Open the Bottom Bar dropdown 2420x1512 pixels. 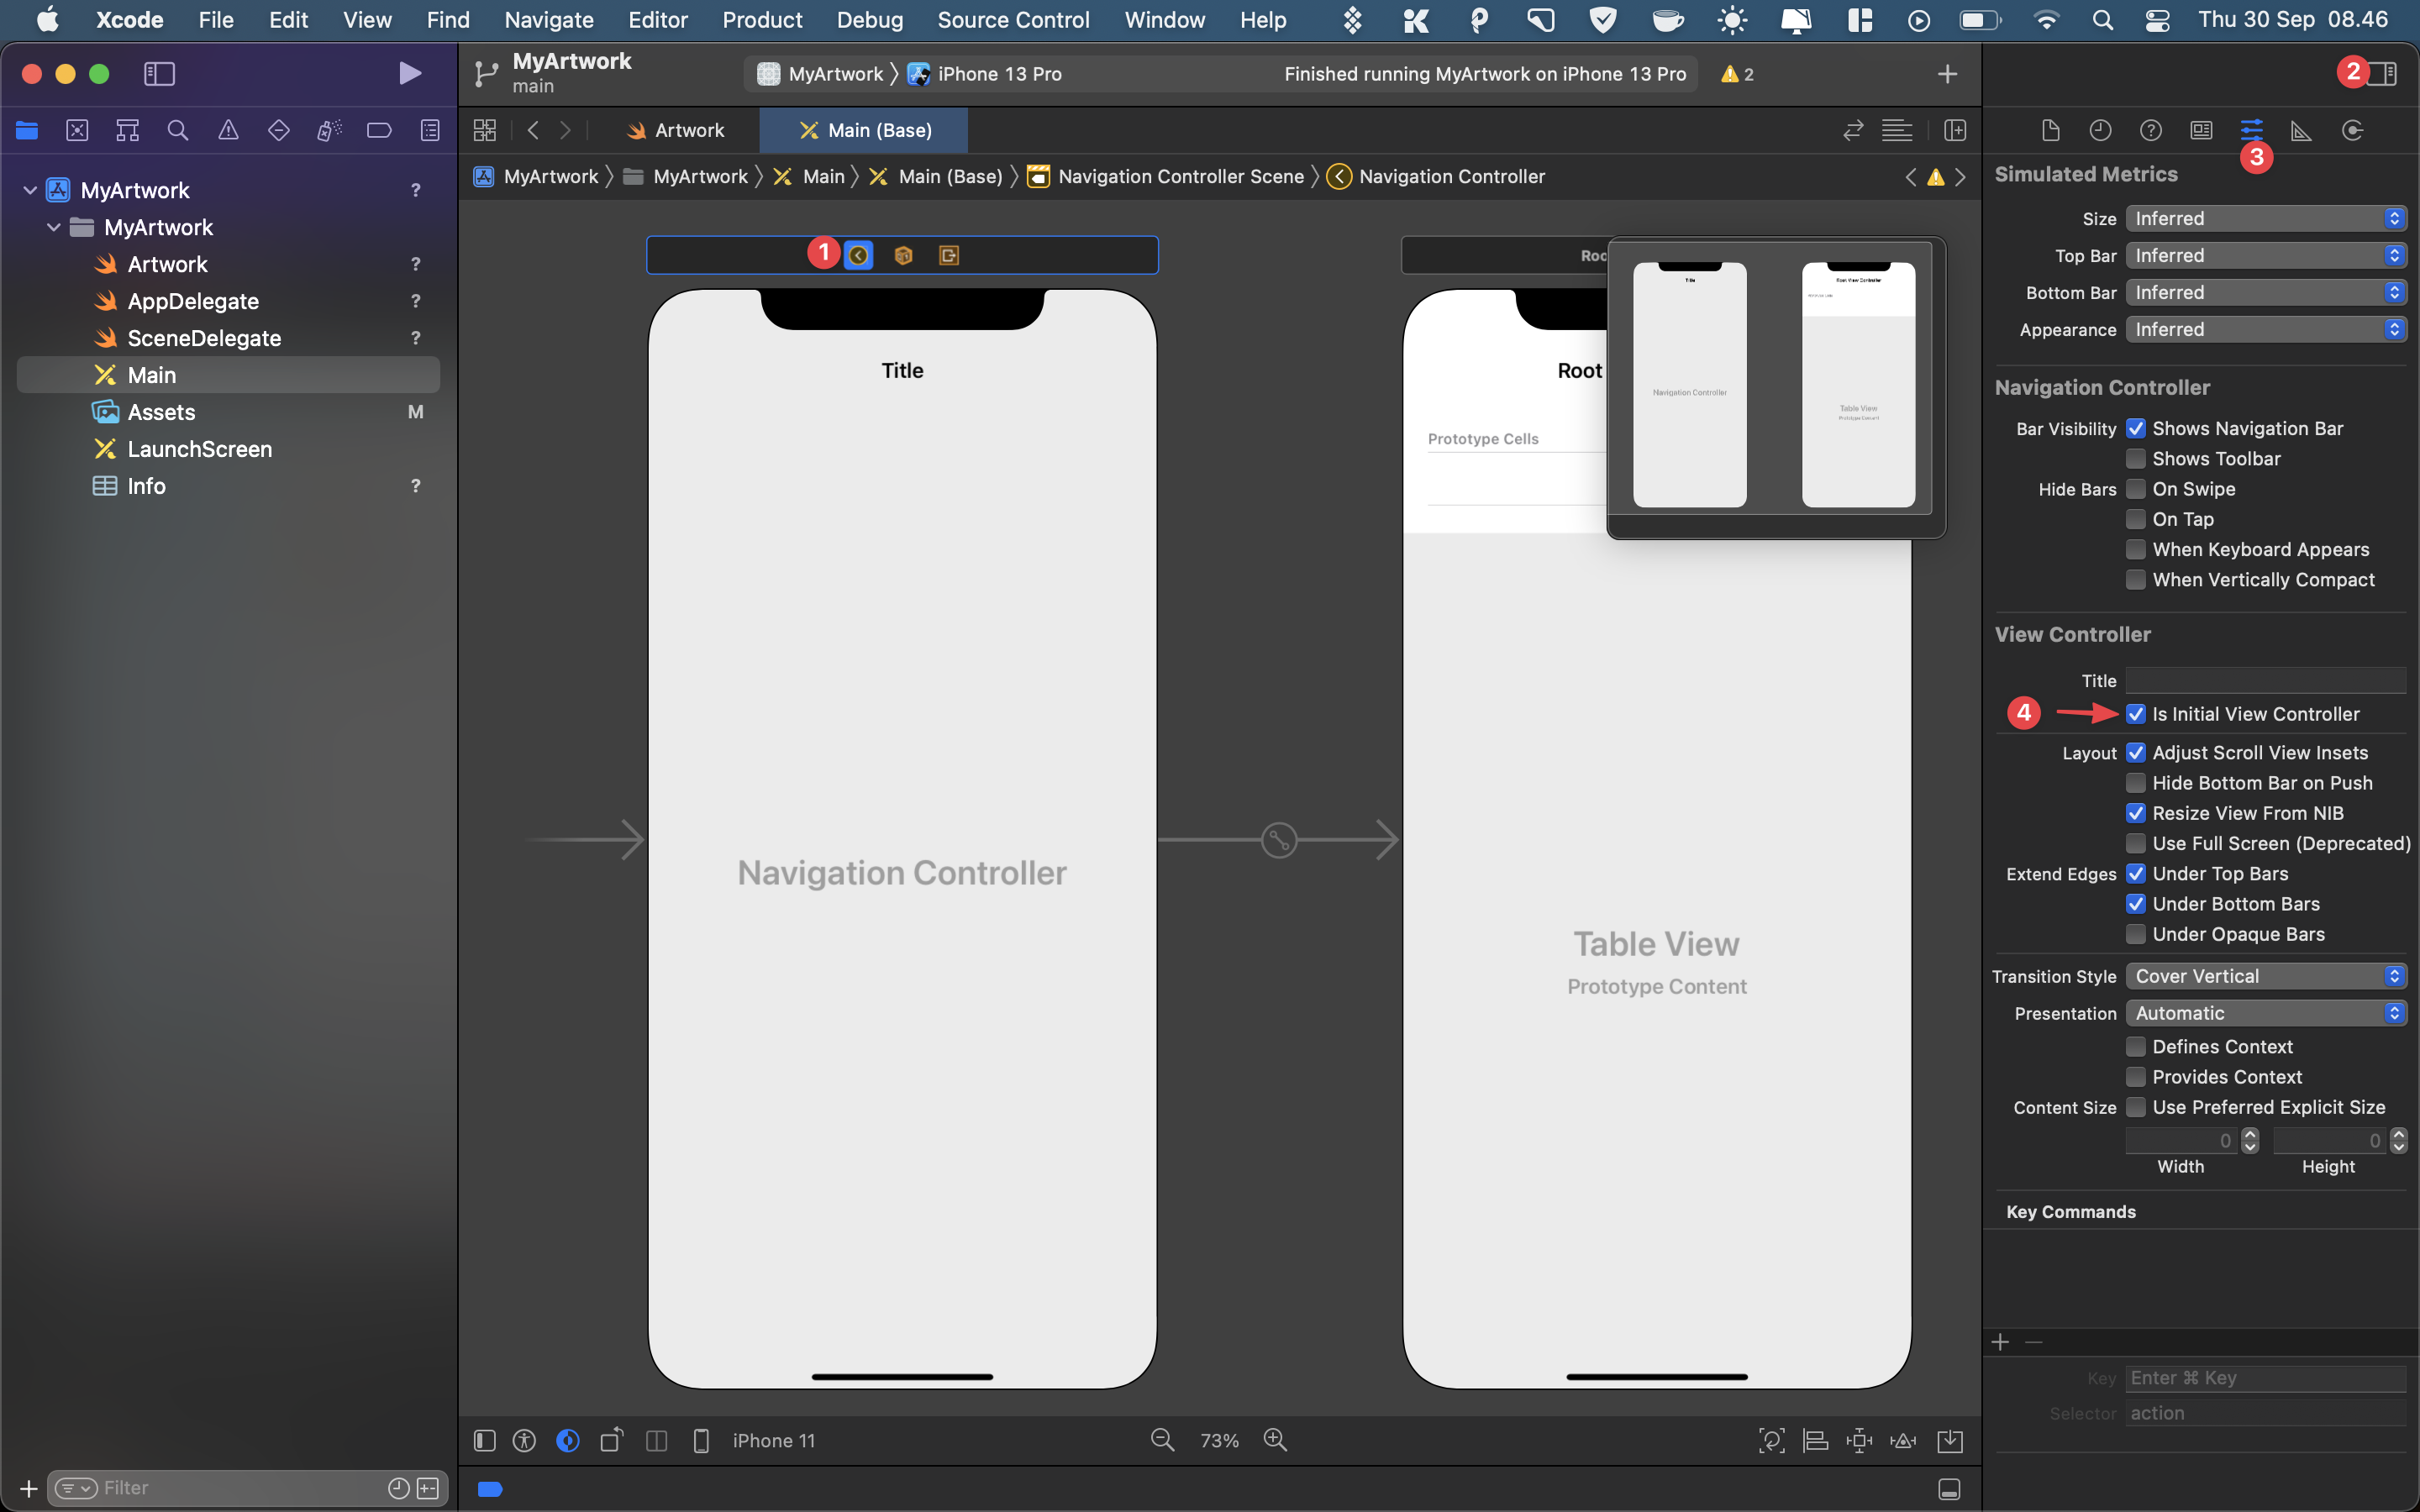coord(2265,293)
